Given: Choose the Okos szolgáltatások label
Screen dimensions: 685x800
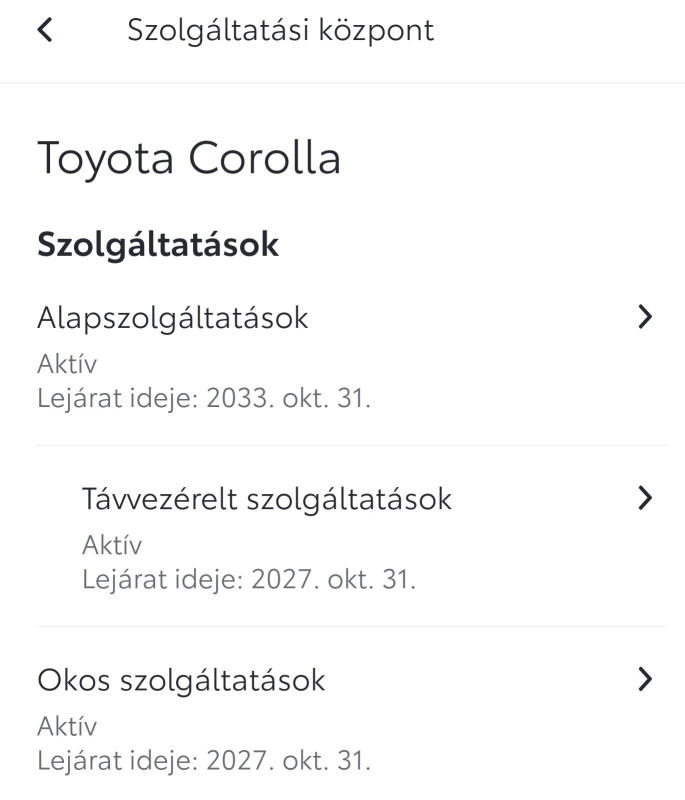Looking at the screenshot, I should point(181,681).
